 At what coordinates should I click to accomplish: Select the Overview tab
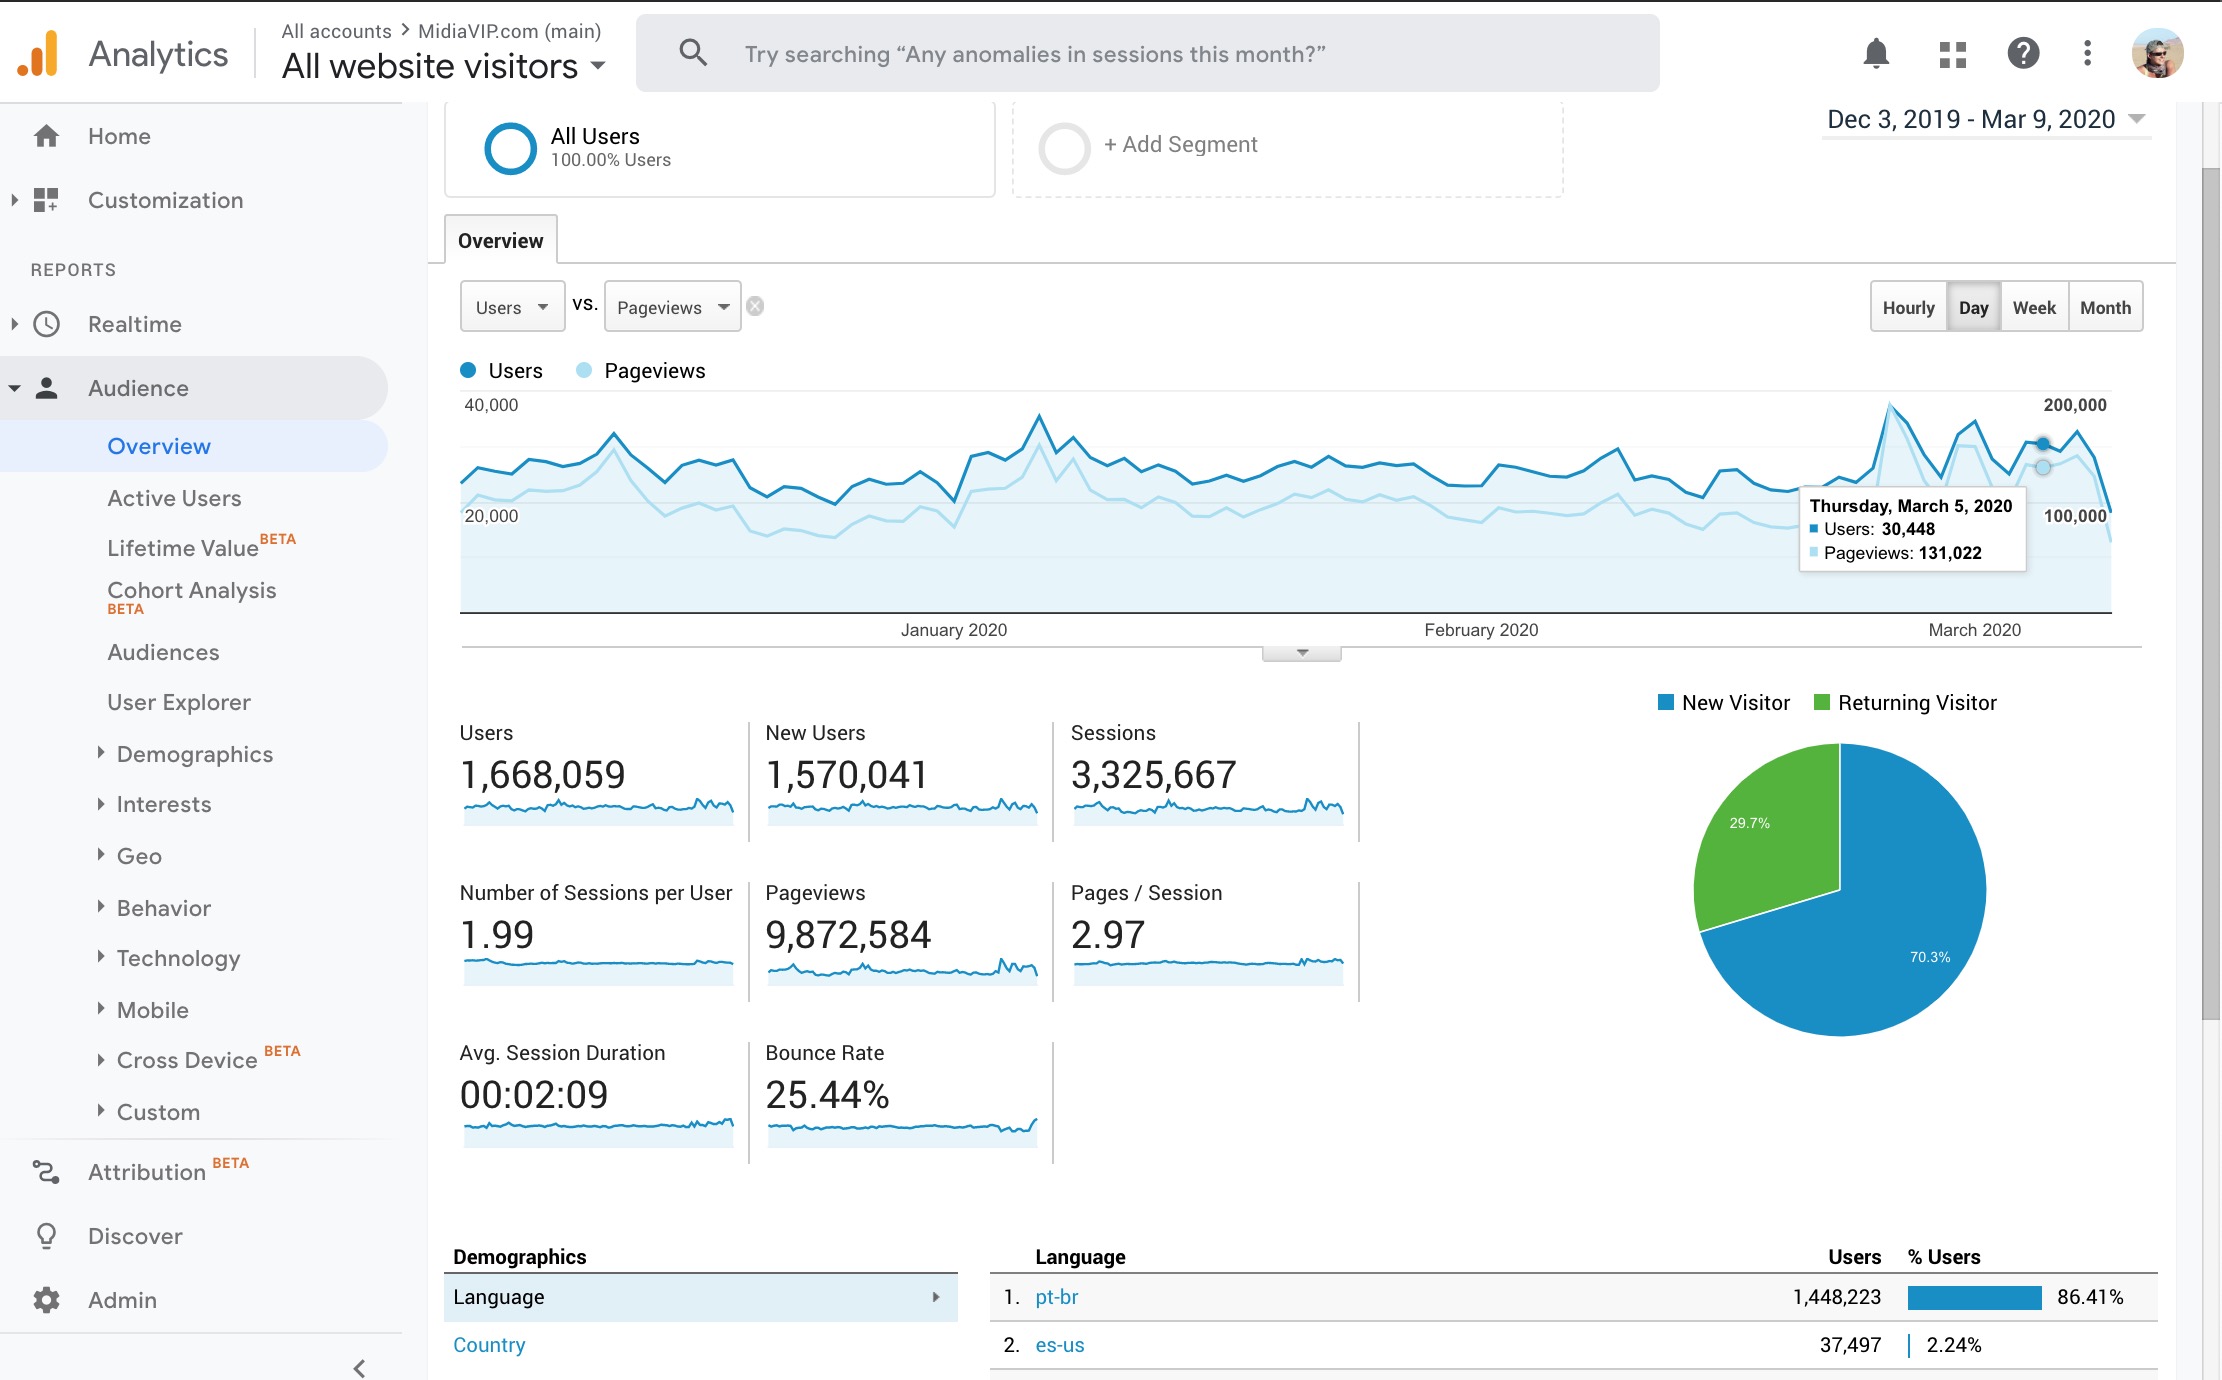pos(500,241)
